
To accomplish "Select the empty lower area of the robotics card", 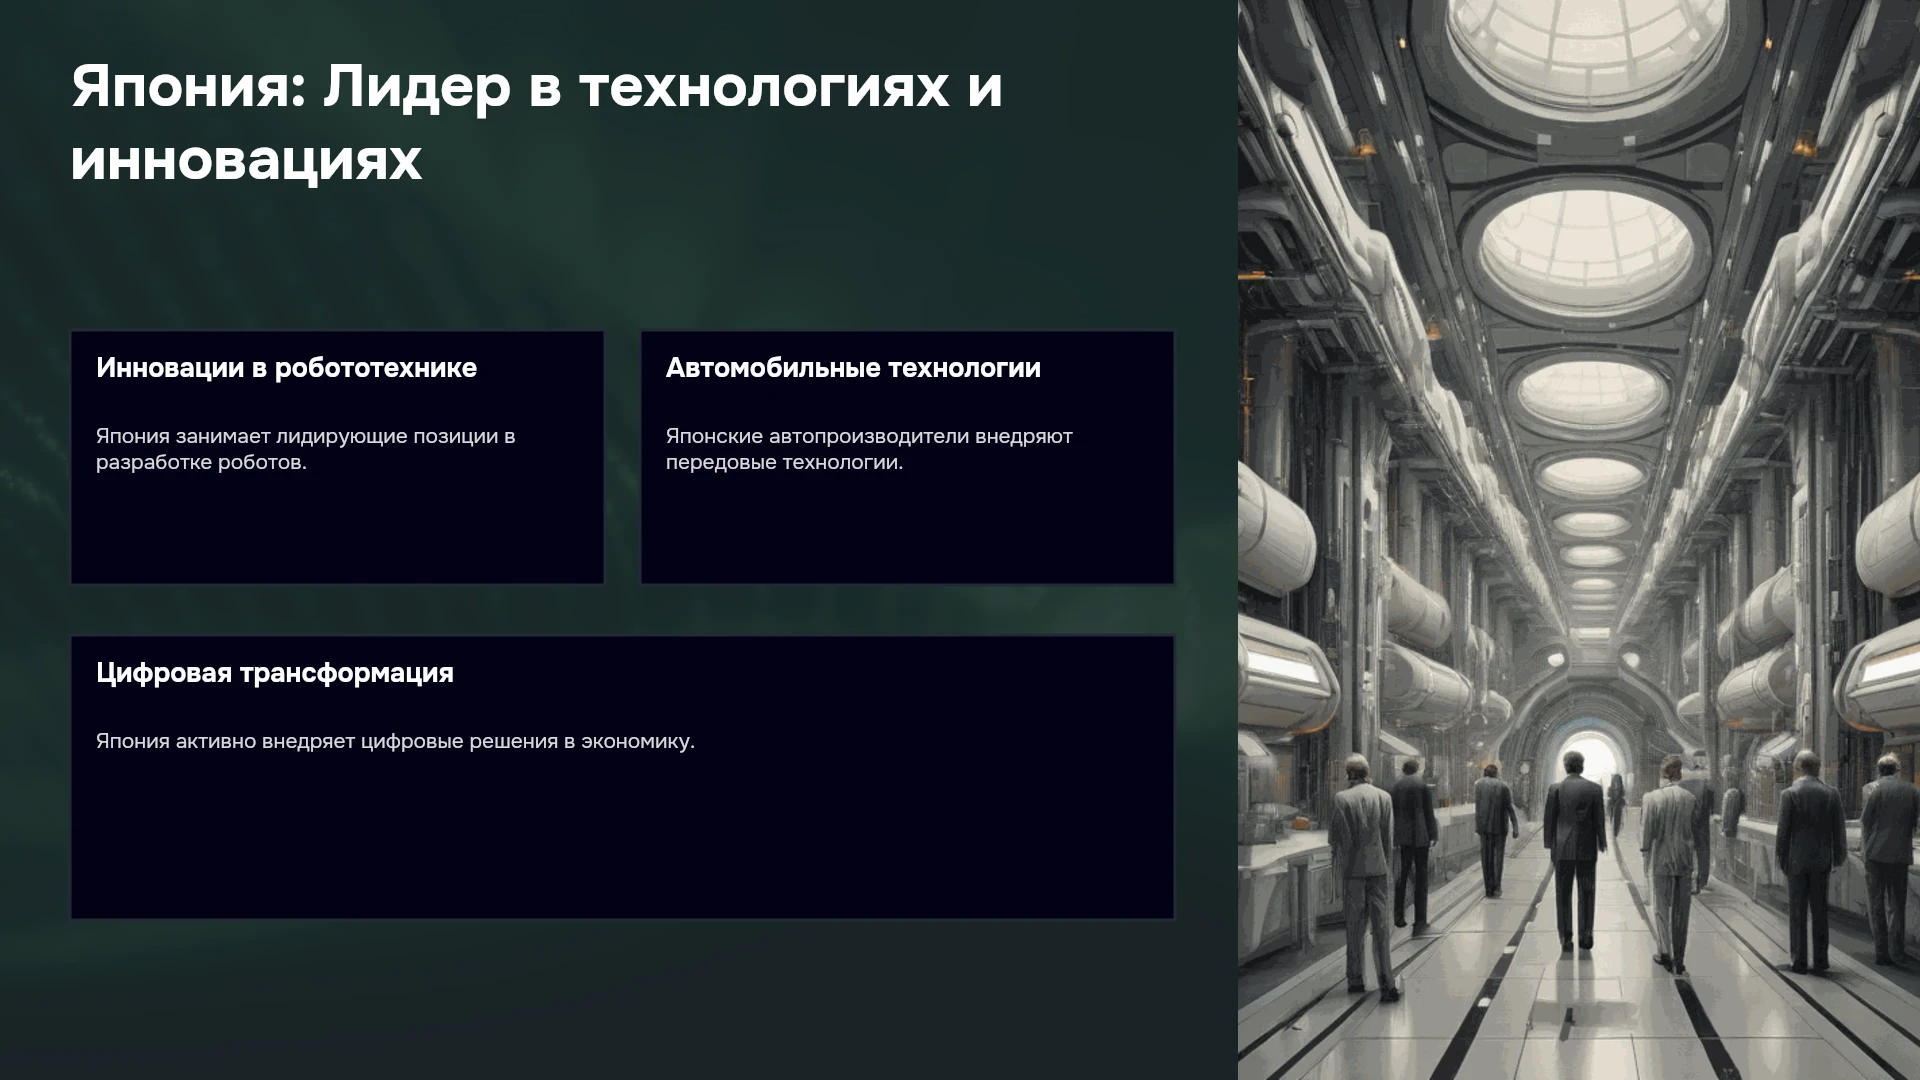I will (337, 530).
